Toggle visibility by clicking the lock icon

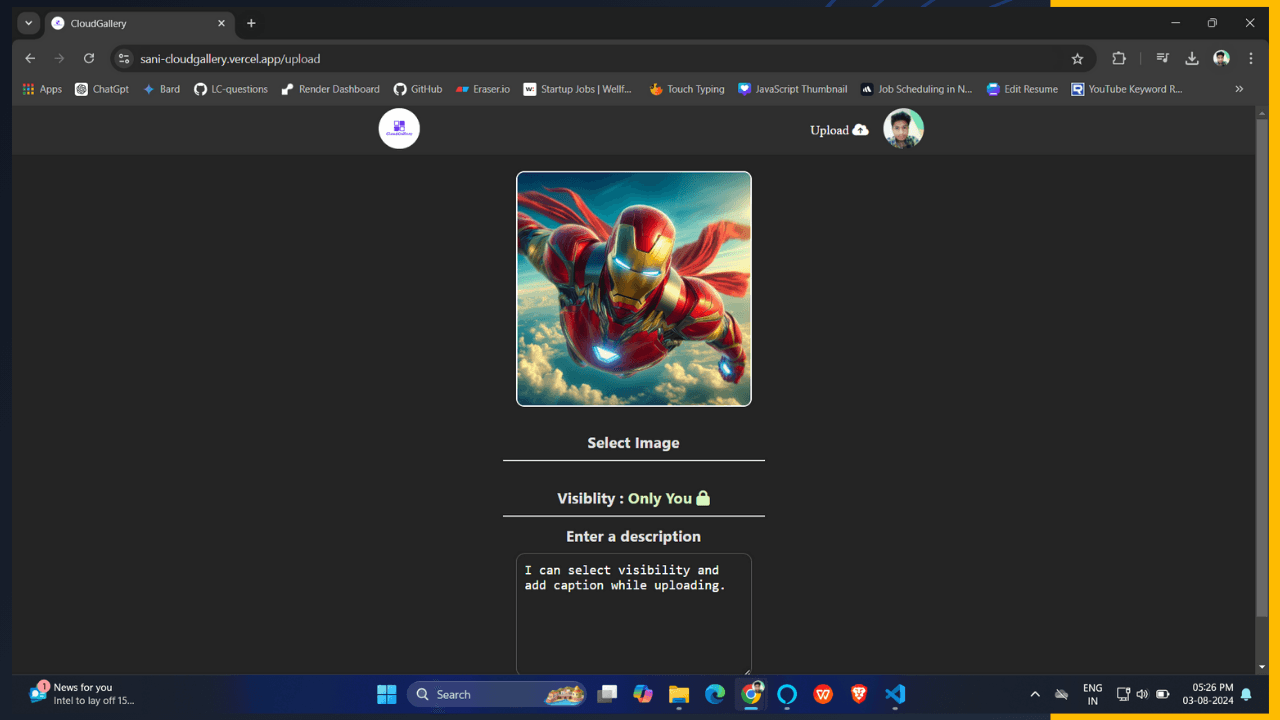(x=704, y=497)
